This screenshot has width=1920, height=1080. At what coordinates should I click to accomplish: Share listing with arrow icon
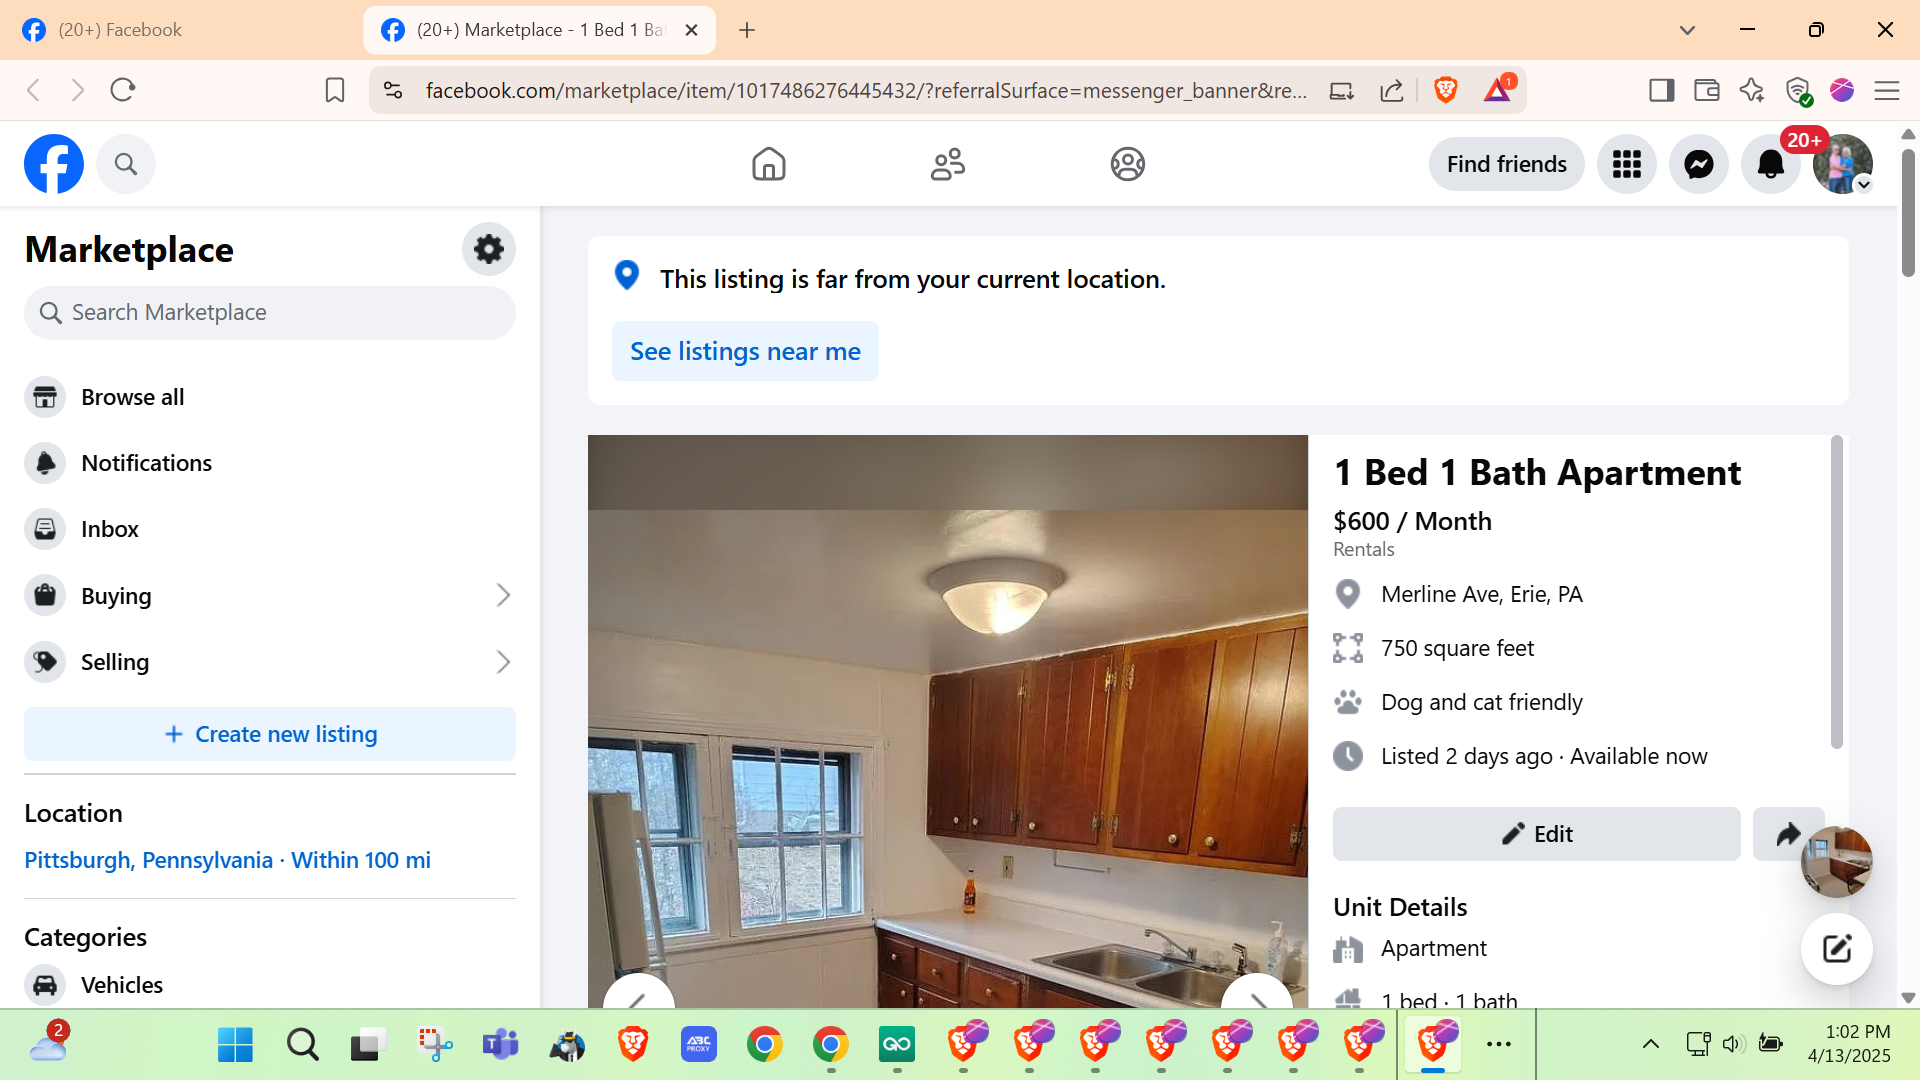1787,834
